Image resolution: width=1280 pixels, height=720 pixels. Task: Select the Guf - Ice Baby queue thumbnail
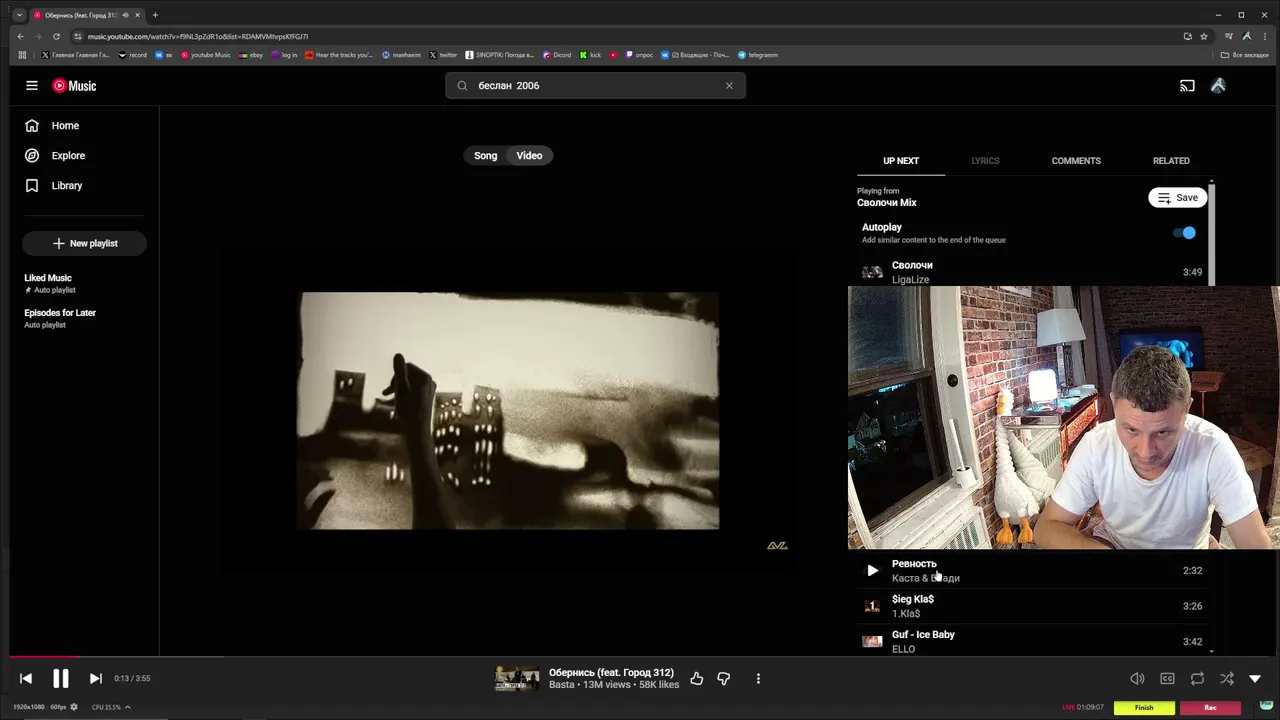tap(872, 641)
